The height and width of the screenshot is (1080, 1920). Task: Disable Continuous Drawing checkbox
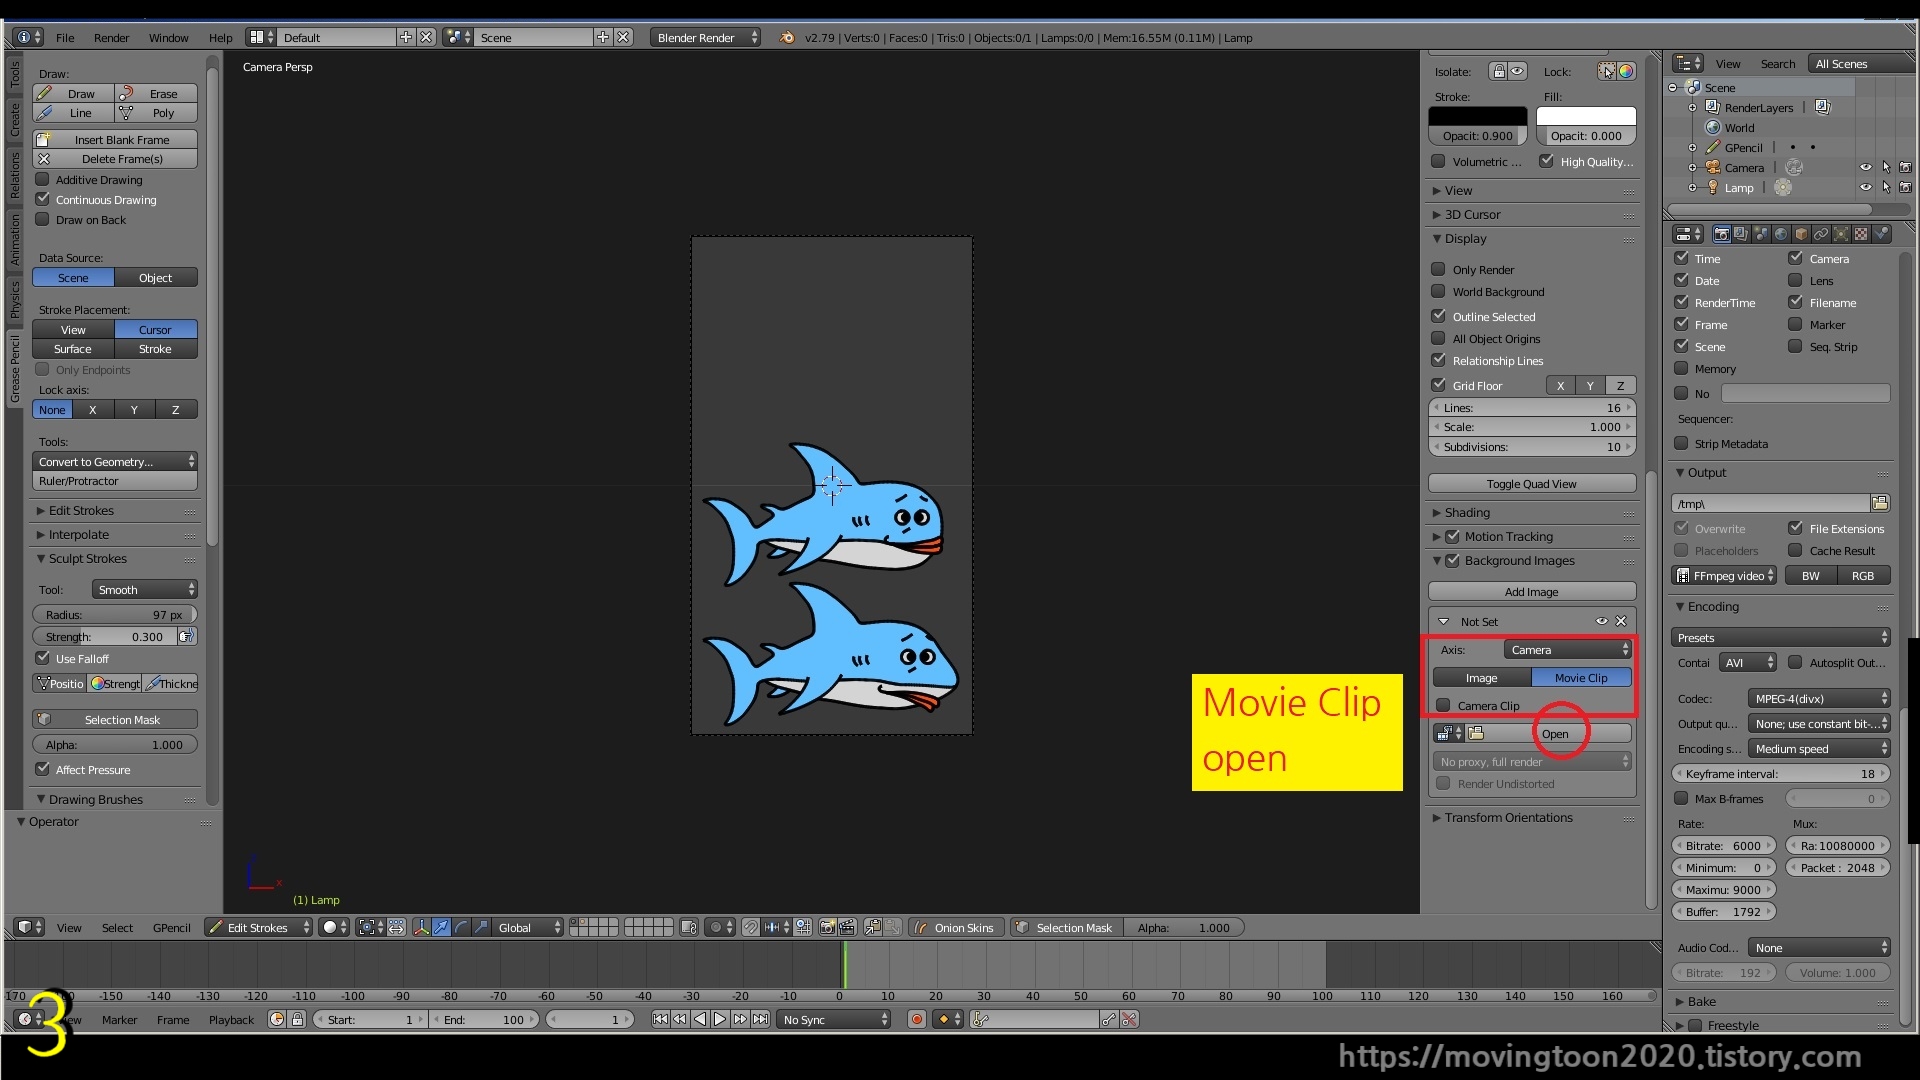(42, 199)
